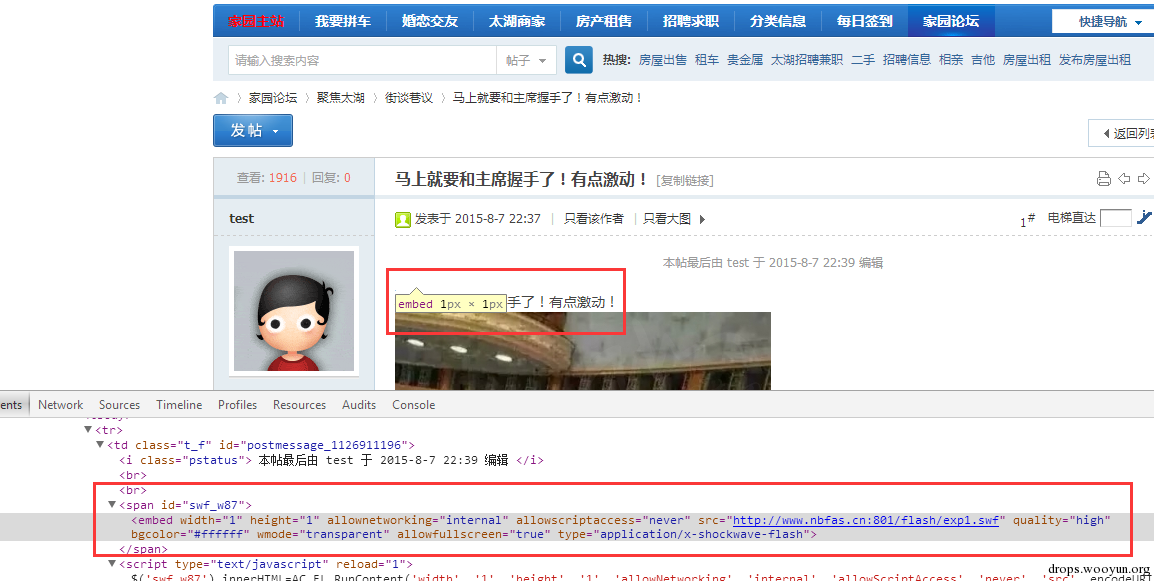
Task: Open the test user's avatar picture
Action: coord(294,311)
